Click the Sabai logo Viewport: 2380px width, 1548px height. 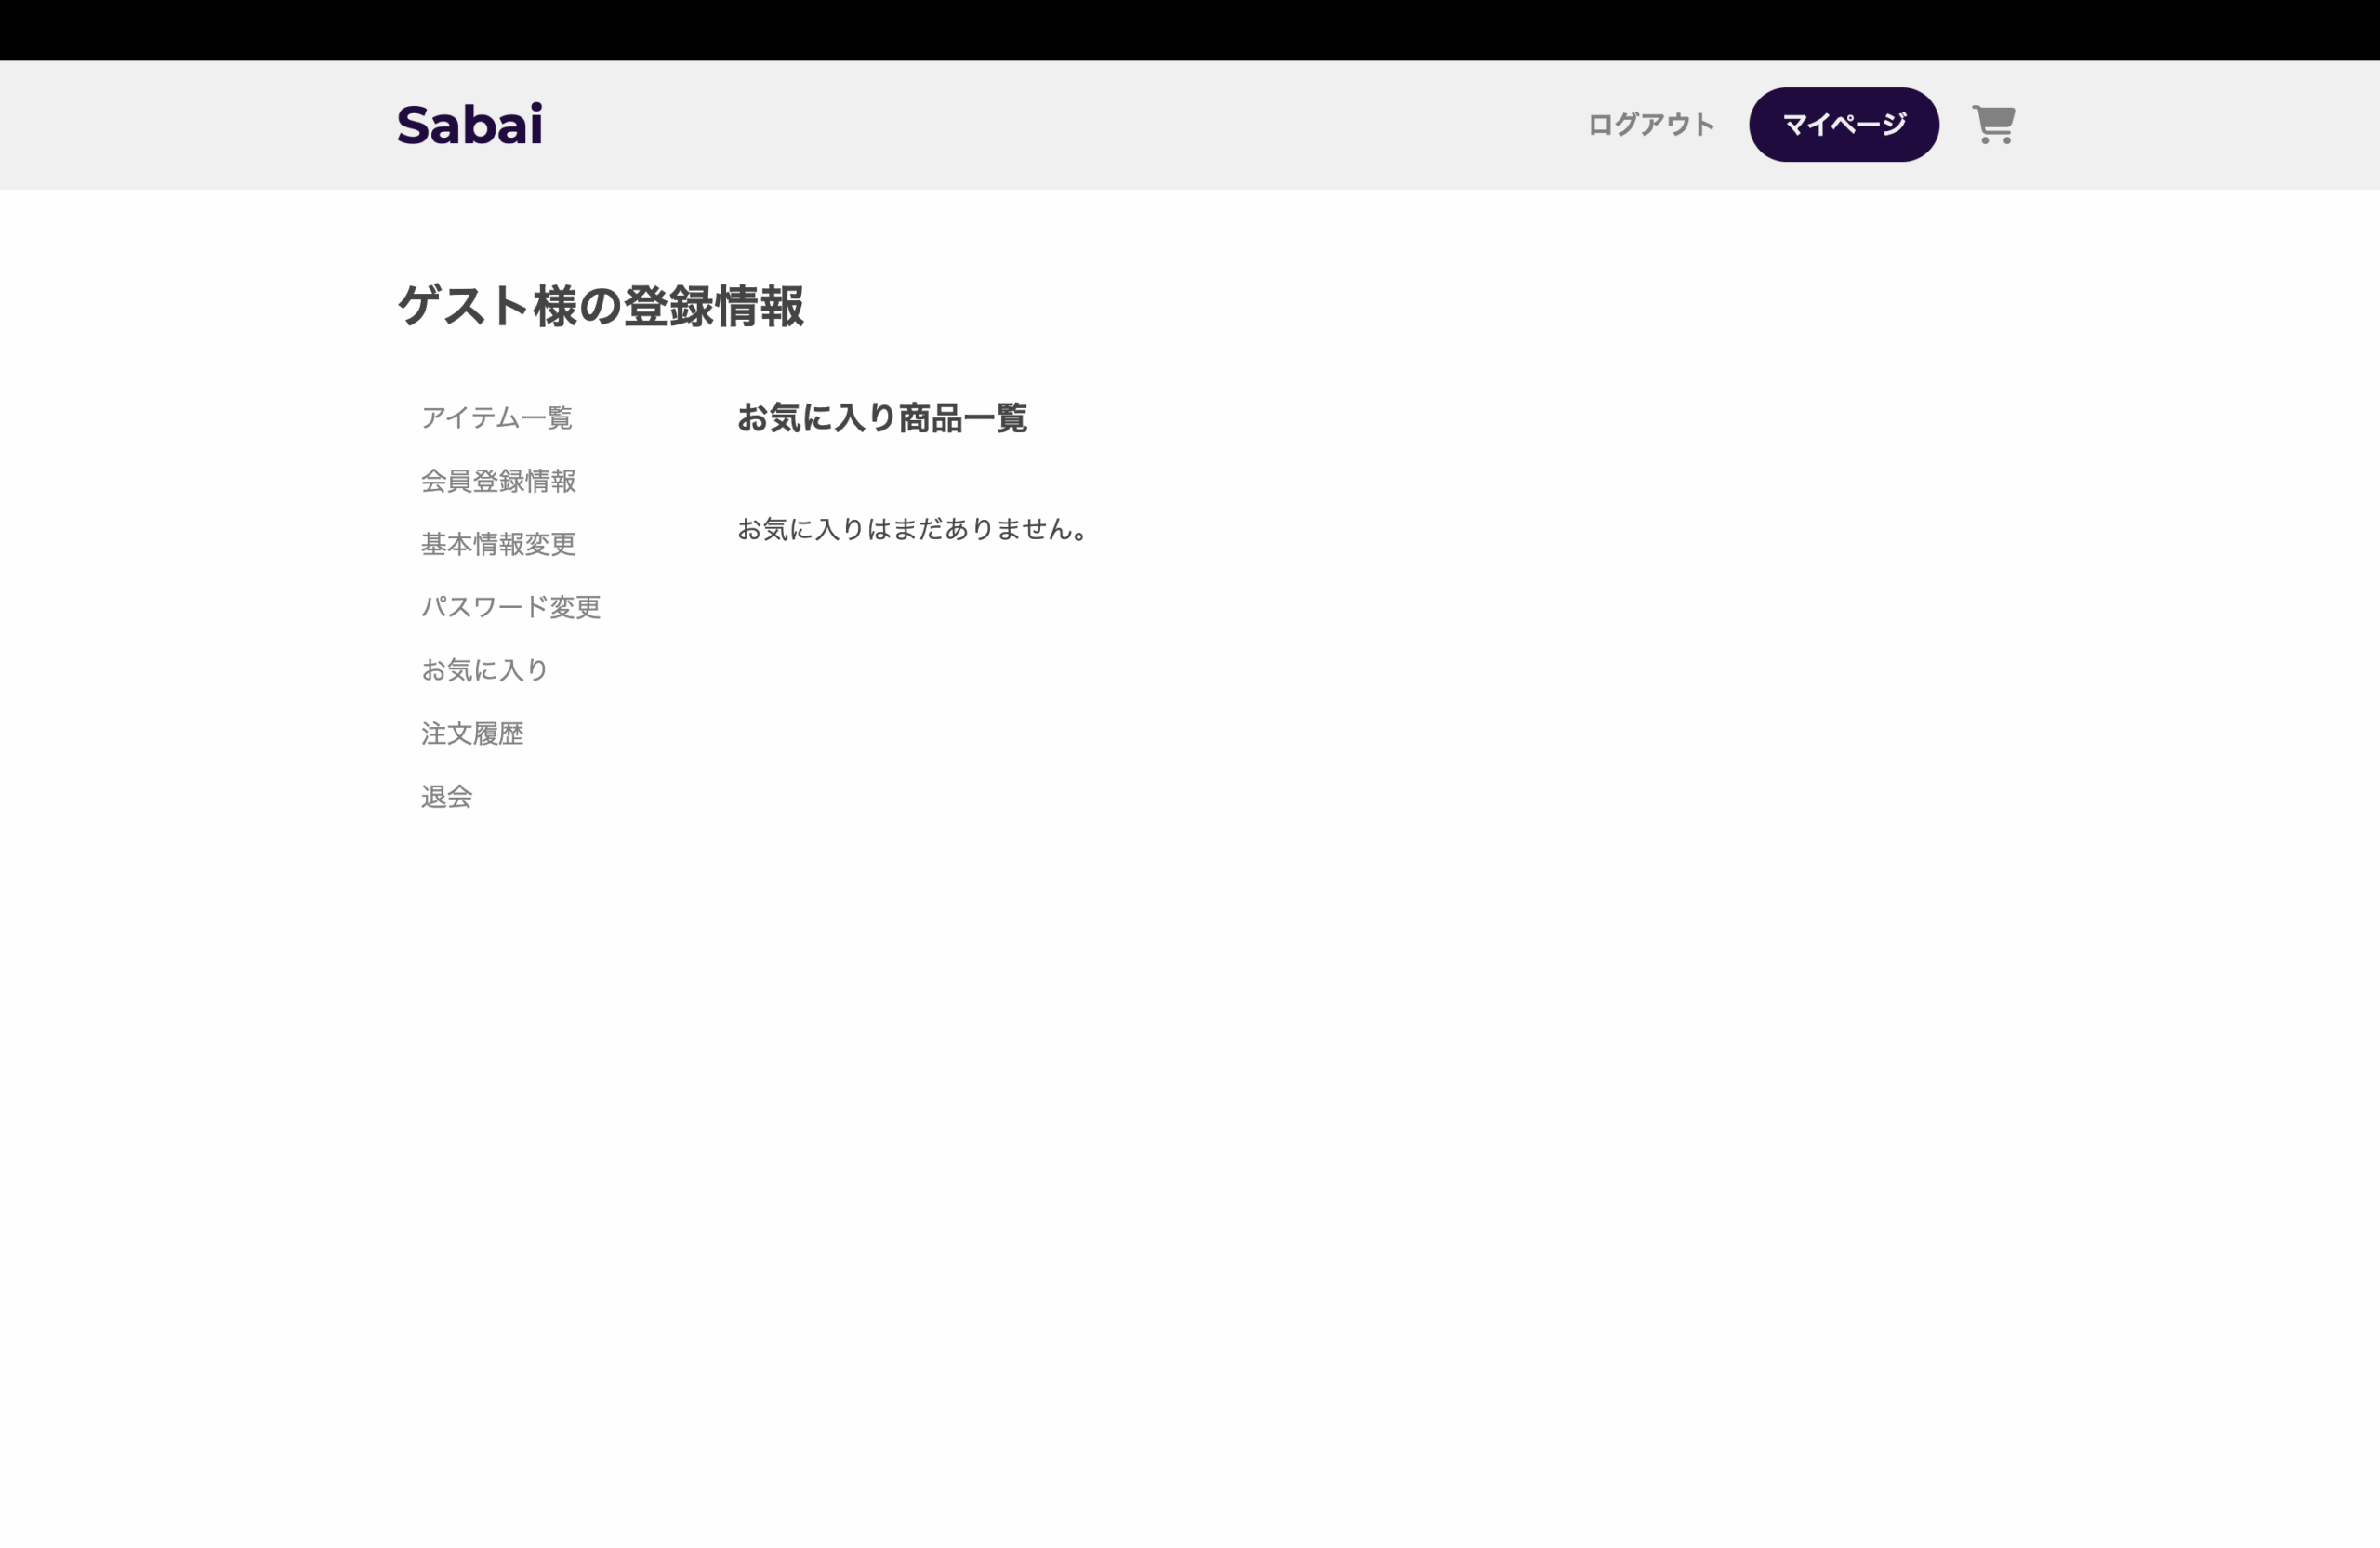click(x=469, y=125)
